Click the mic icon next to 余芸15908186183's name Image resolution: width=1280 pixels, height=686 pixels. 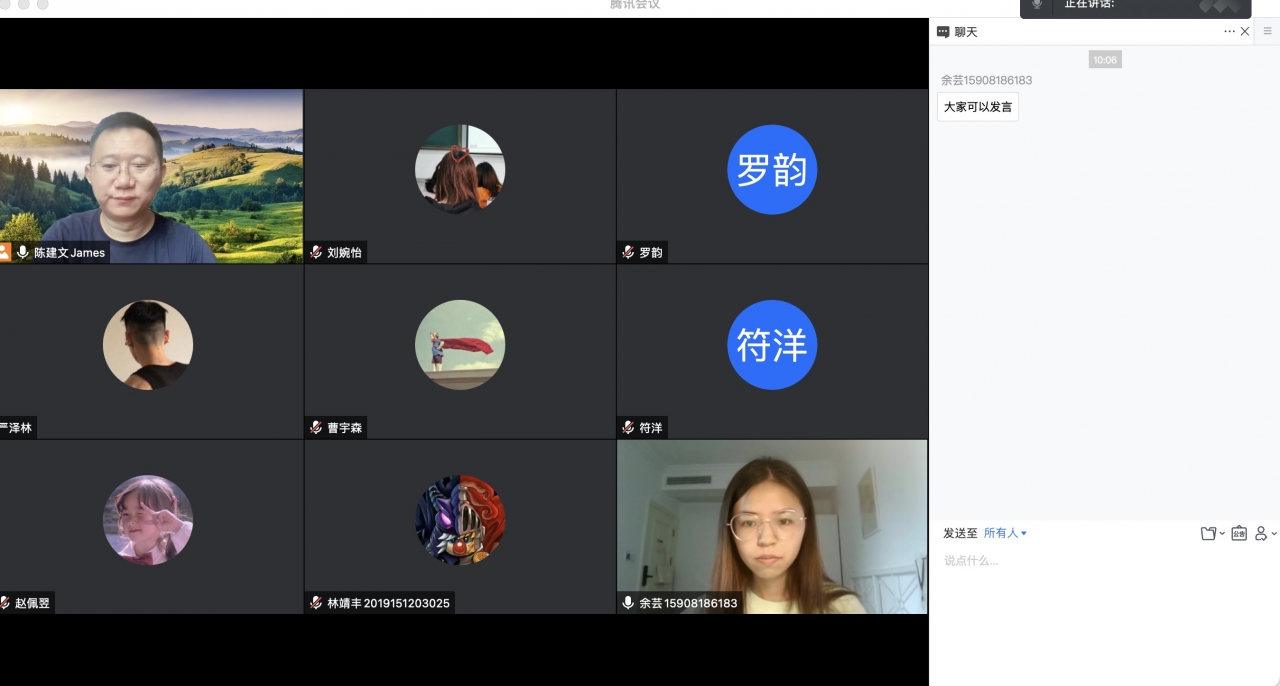(x=627, y=603)
